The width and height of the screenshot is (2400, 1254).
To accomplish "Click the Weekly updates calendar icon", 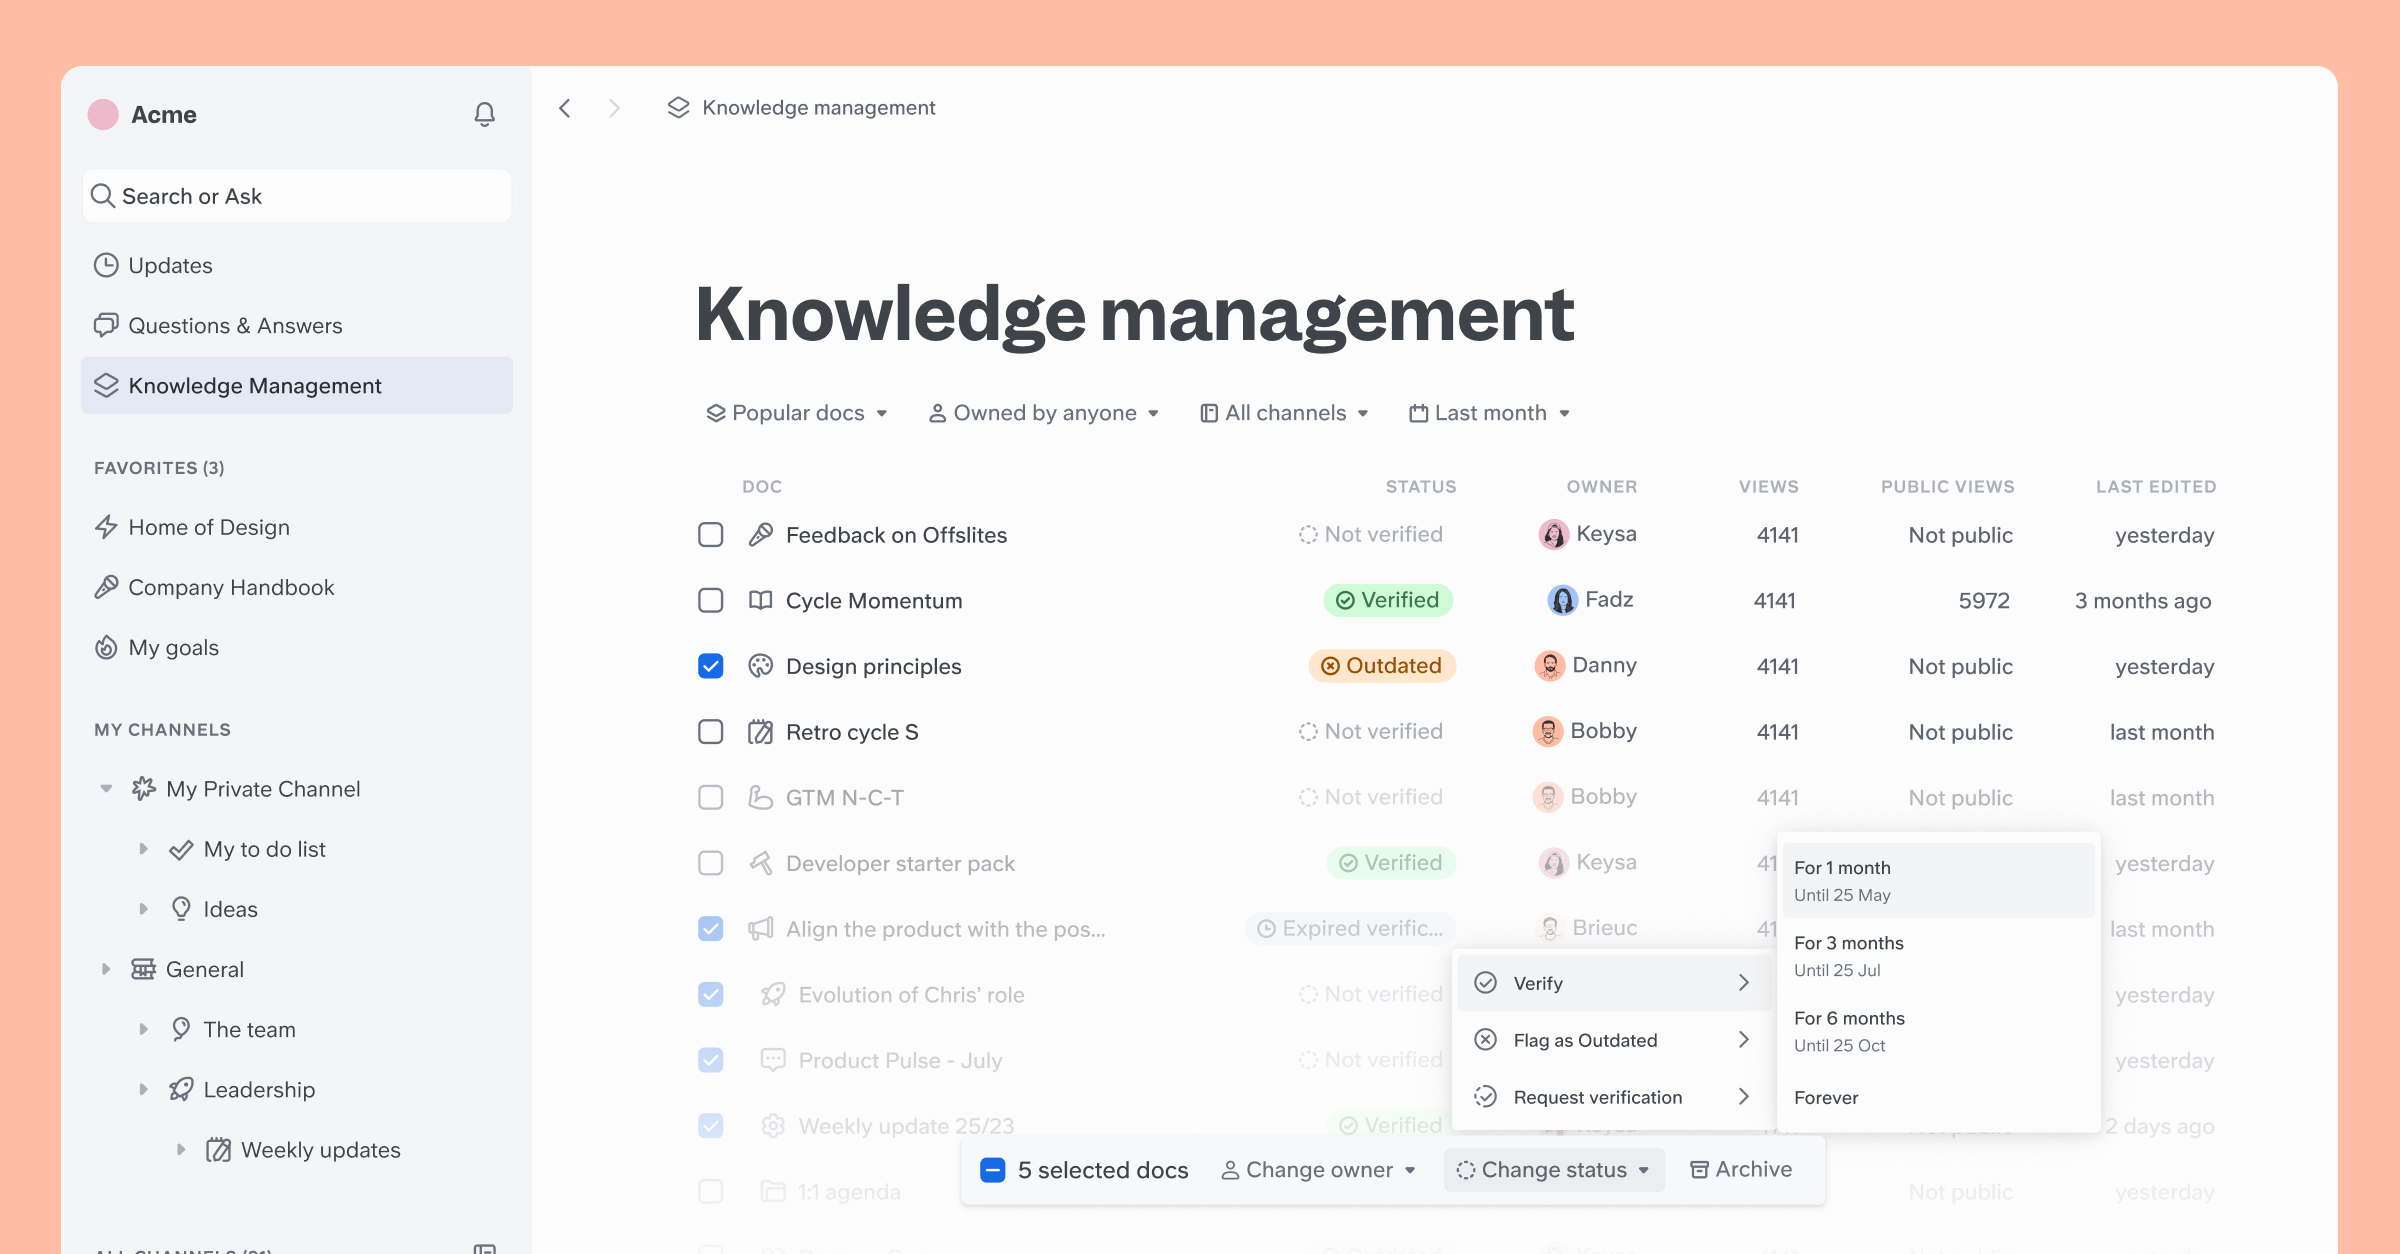I will point(219,1150).
